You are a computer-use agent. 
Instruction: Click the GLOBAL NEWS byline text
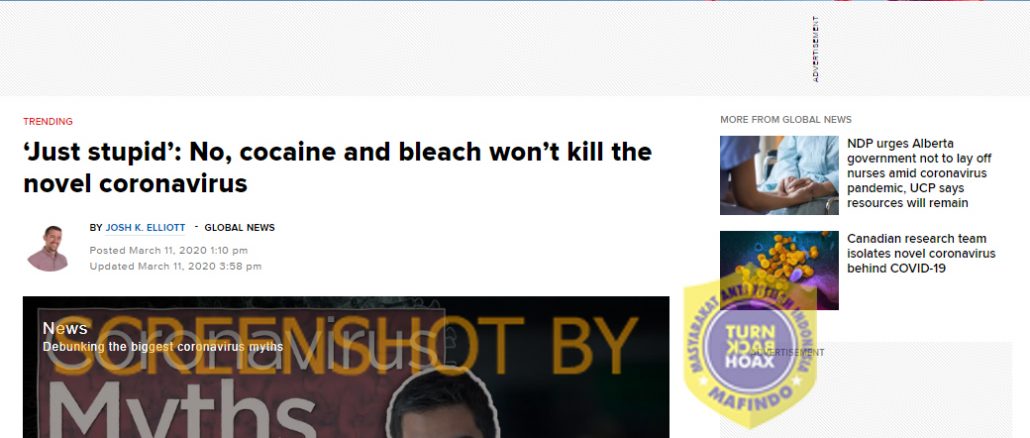[240, 228]
